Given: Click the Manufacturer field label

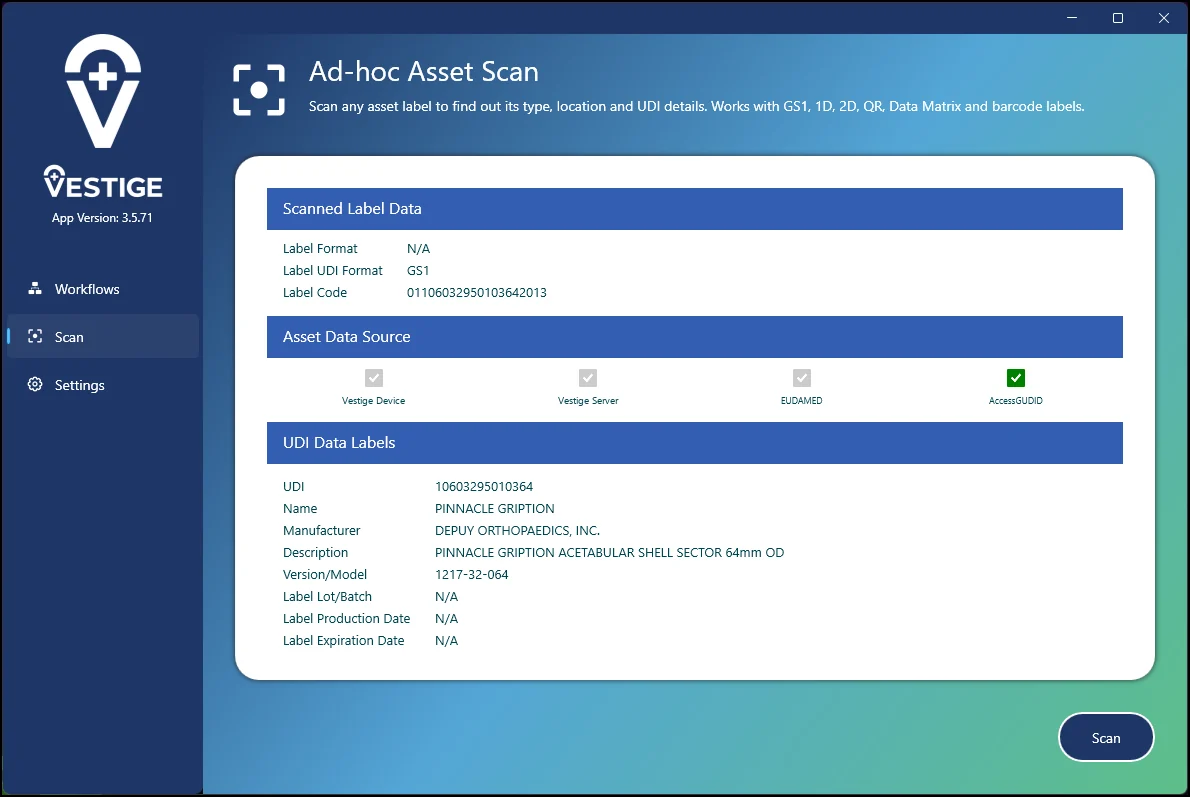Looking at the screenshot, I should click(322, 531).
